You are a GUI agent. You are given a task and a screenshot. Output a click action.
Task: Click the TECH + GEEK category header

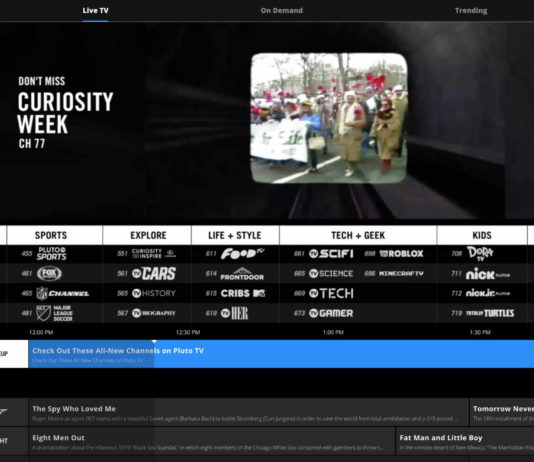pos(358,235)
